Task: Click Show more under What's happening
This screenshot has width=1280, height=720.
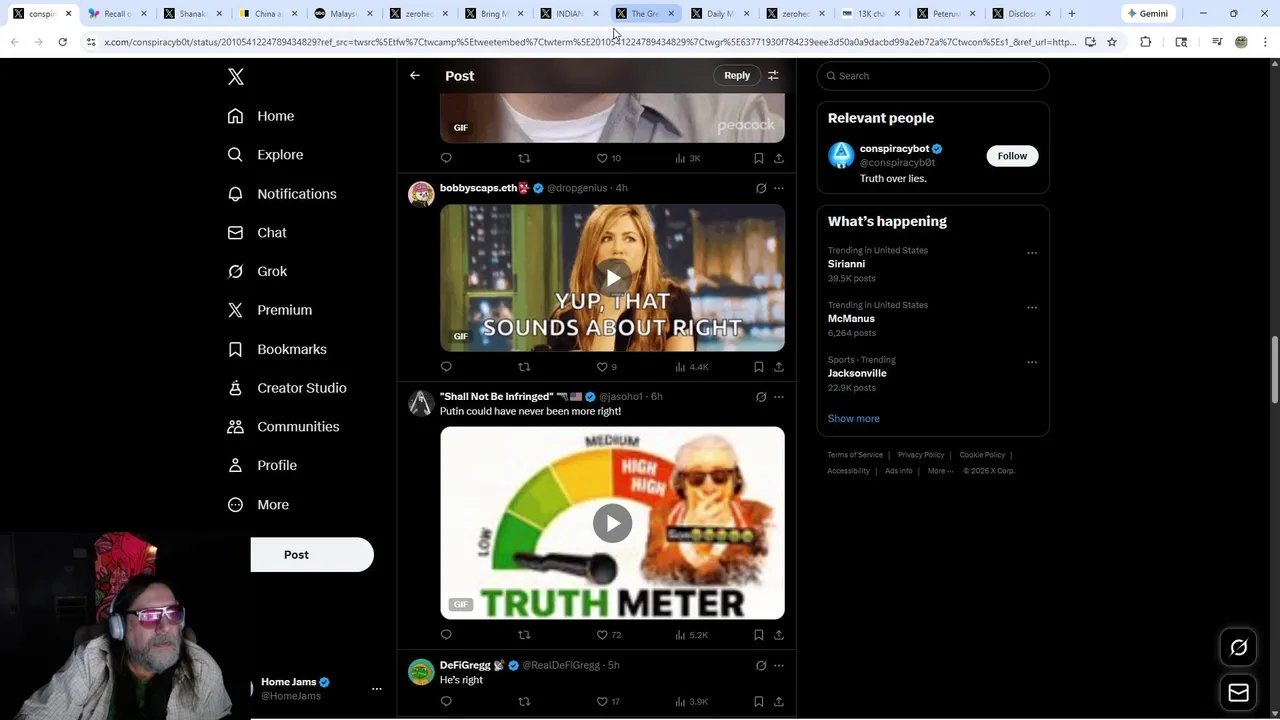Action: [853, 419]
